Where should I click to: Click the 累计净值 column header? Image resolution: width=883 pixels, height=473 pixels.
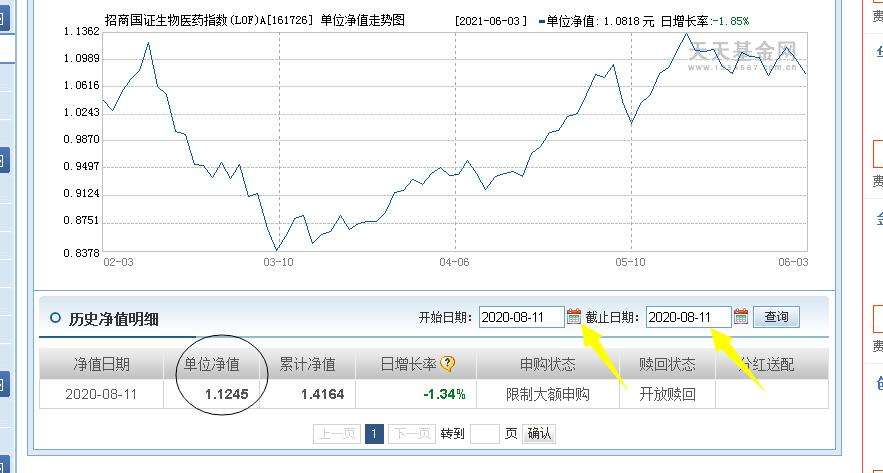point(307,364)
